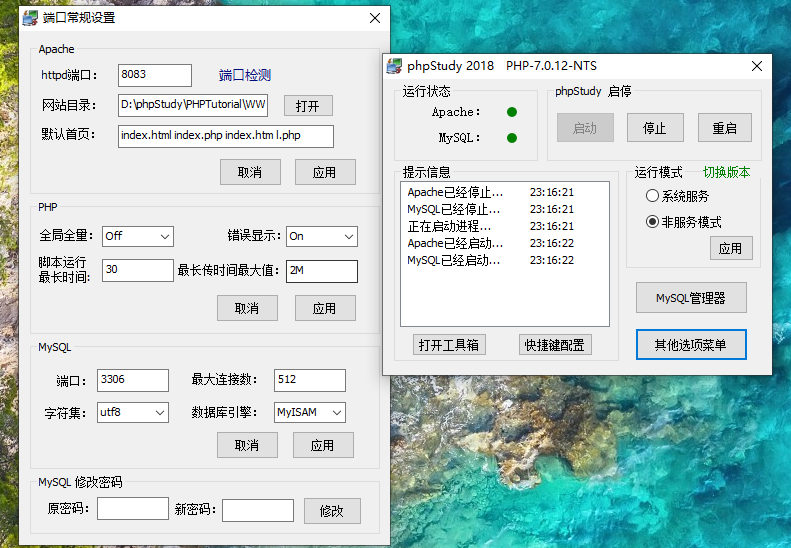791x548 pixels.
Task: Click 切换版本 link in phpStudy
Action: click(726, 172)
